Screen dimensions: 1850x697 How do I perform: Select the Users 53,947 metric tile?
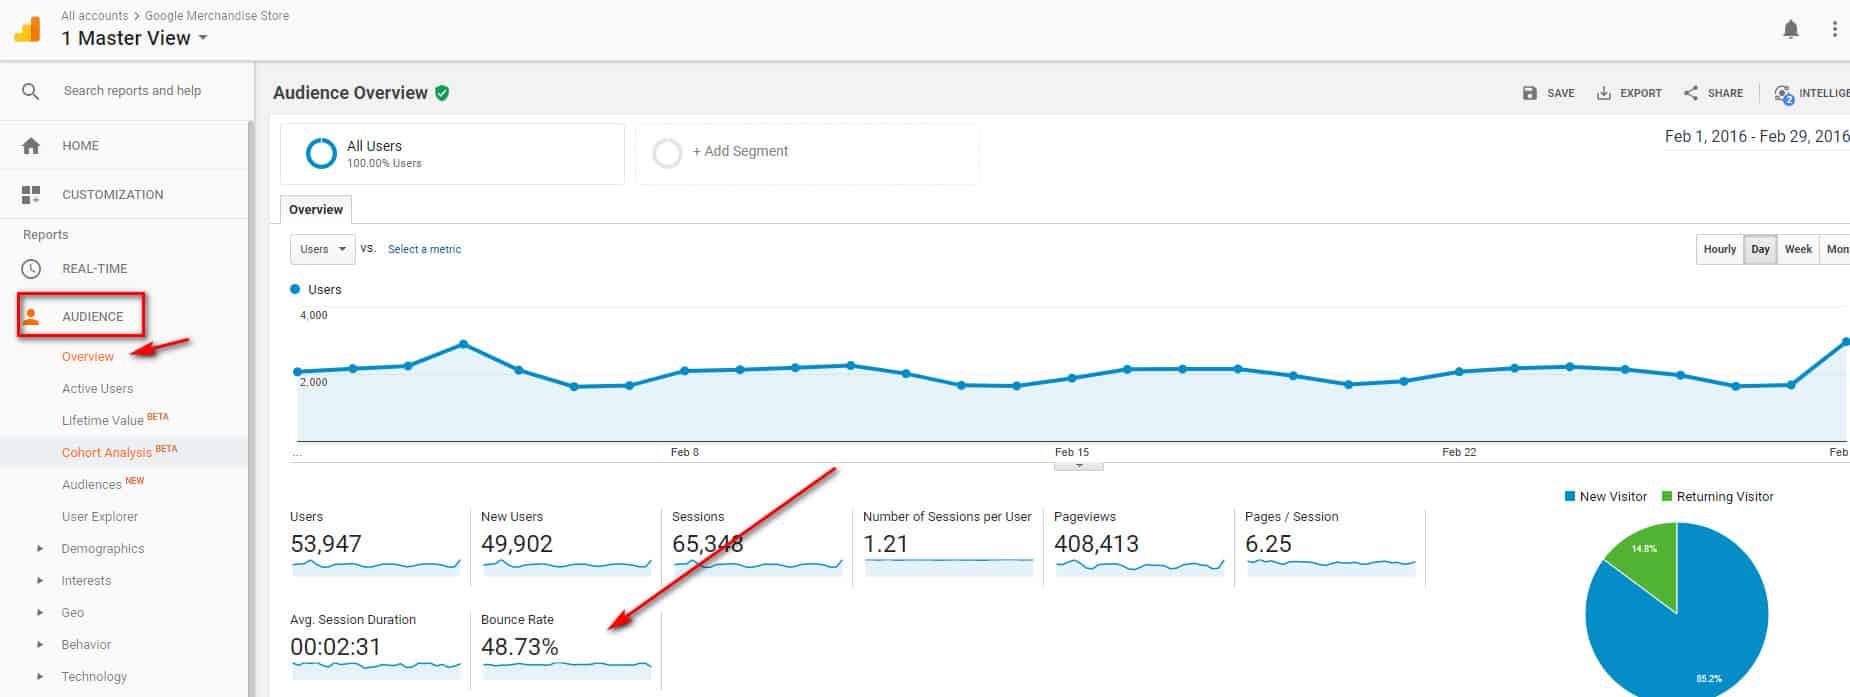point(375,546)
